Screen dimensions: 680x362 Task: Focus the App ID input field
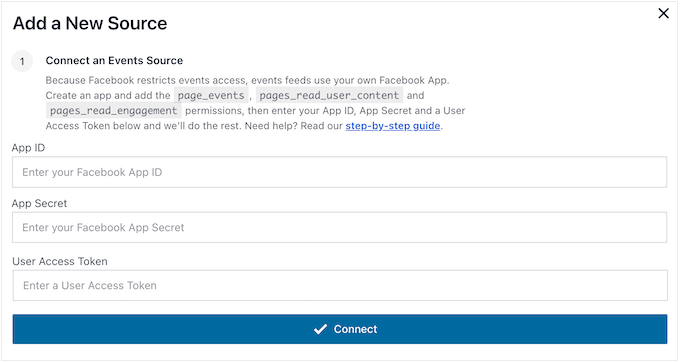[339, 172]
